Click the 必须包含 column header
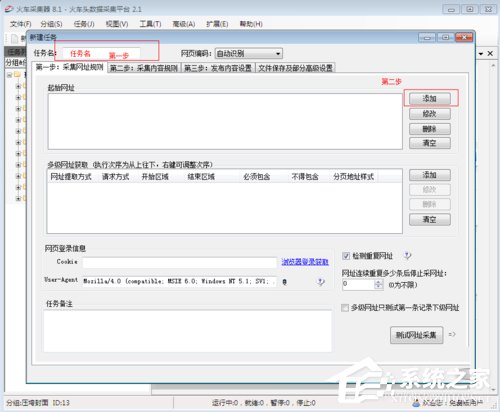 pyautogui.click(x=256, y=177)
